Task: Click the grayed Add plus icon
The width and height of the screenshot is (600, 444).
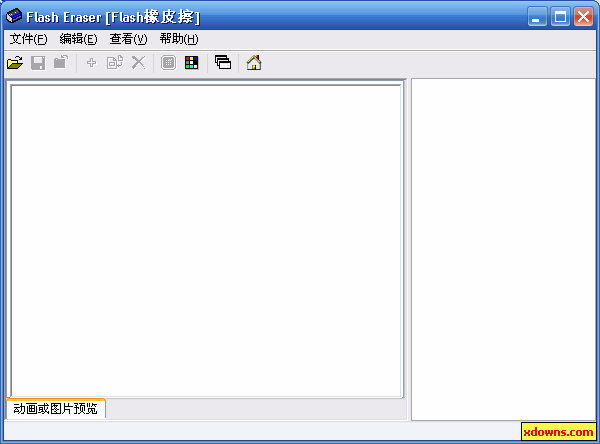Action: pos(91,63)
